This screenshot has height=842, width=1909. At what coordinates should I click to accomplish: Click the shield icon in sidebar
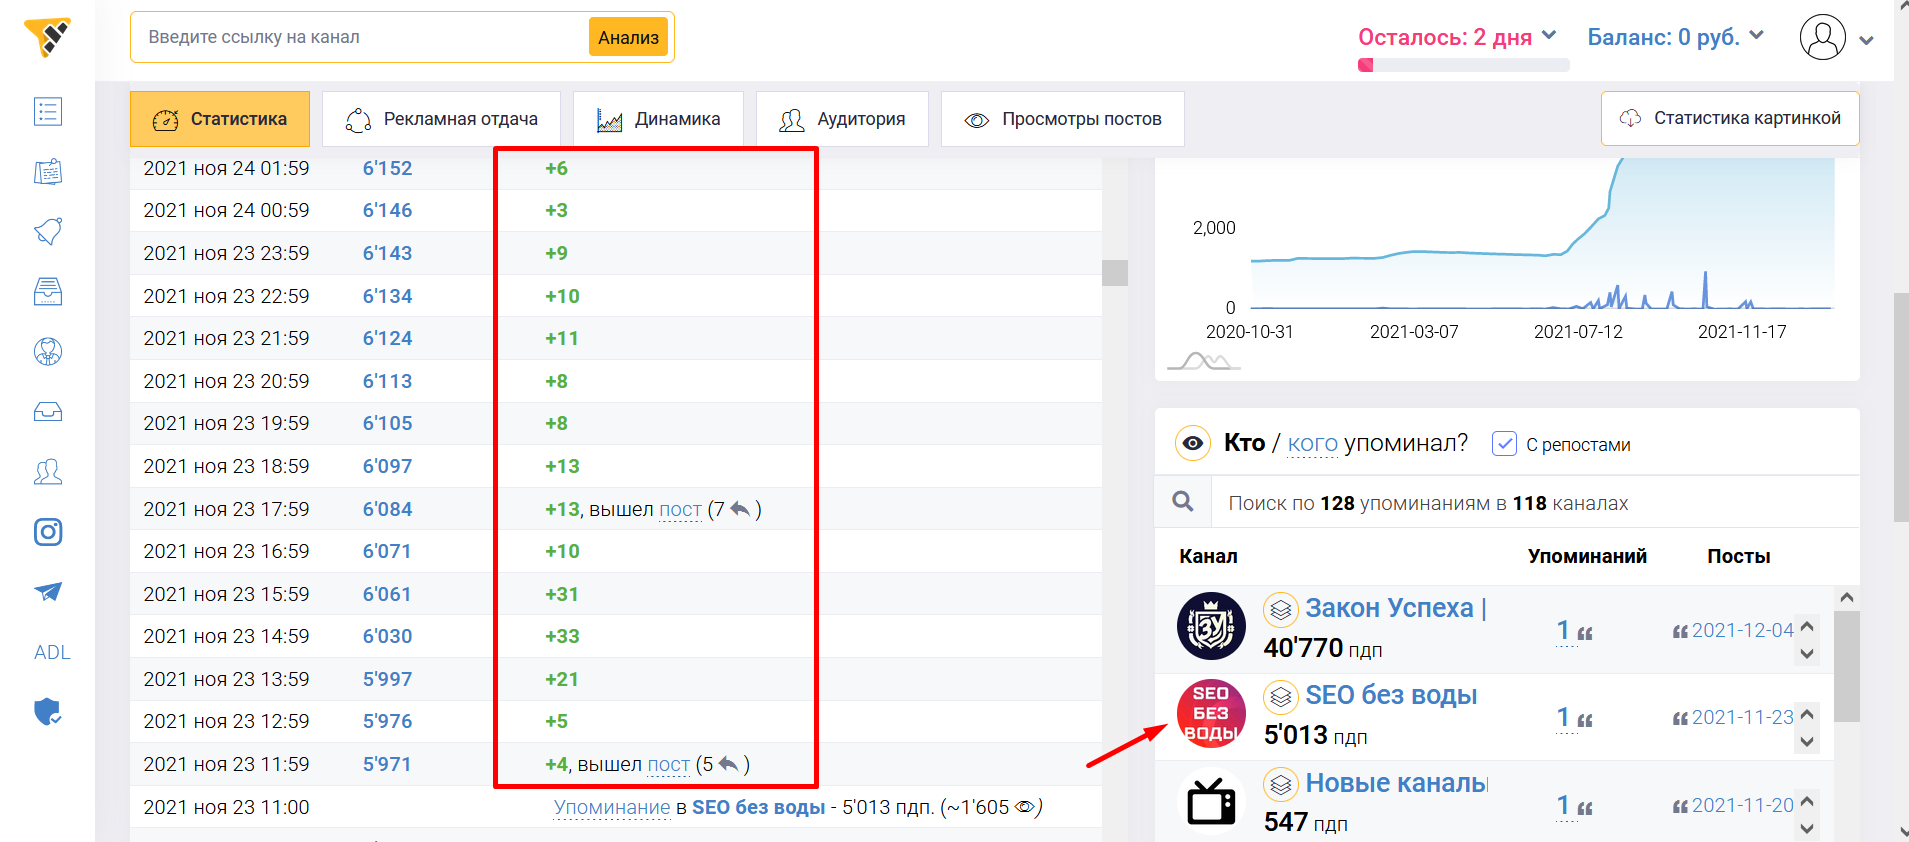click(x=48, y=712)
